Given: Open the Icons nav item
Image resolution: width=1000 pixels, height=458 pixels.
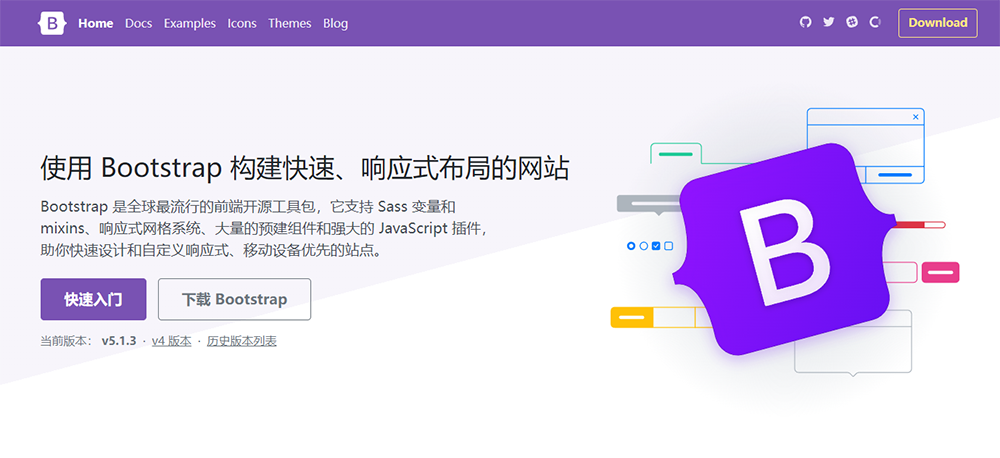Looking at the screenshot, I should click(242, 24).
